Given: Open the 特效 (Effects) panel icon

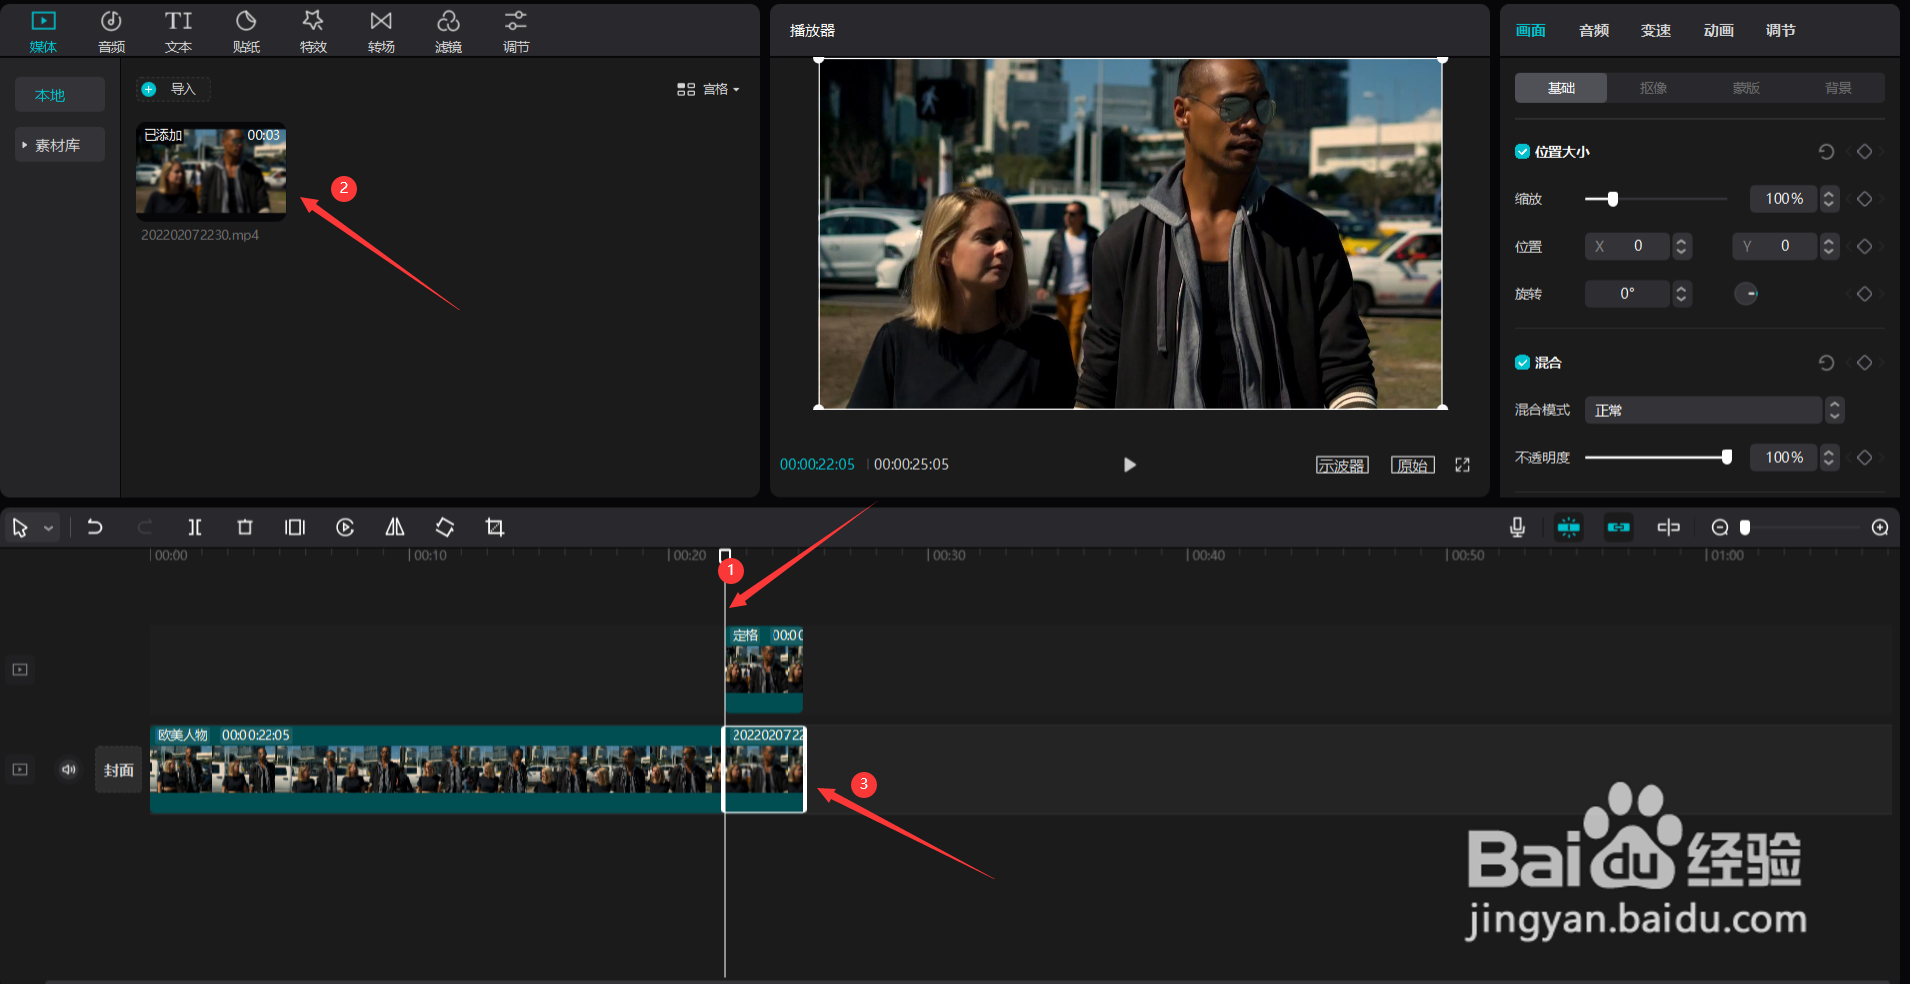Looking at the screenshot, I should point(313,31).
